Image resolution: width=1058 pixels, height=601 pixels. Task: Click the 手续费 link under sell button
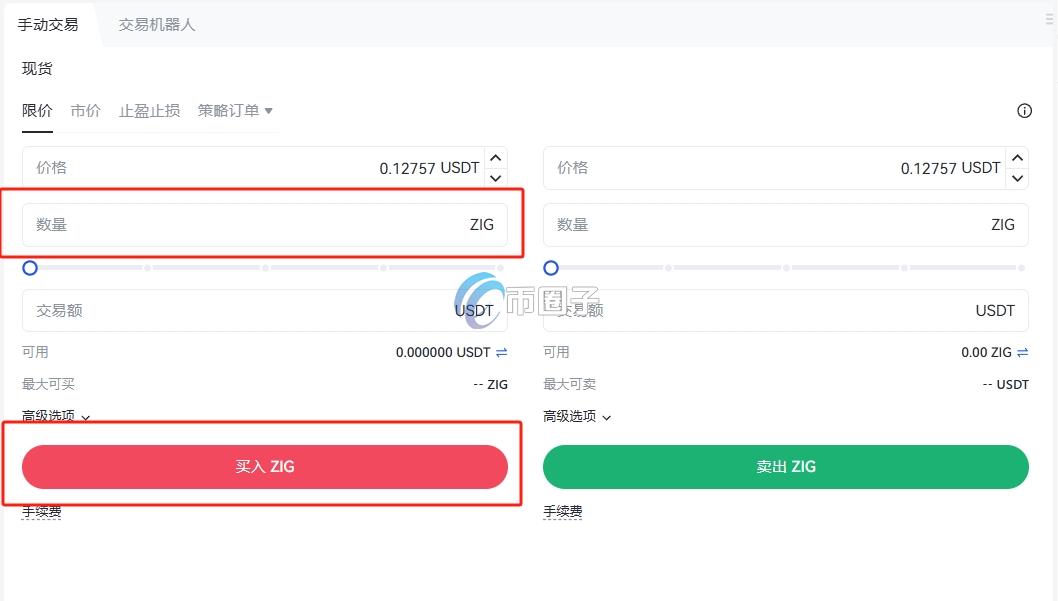click(x=562, y=512)
